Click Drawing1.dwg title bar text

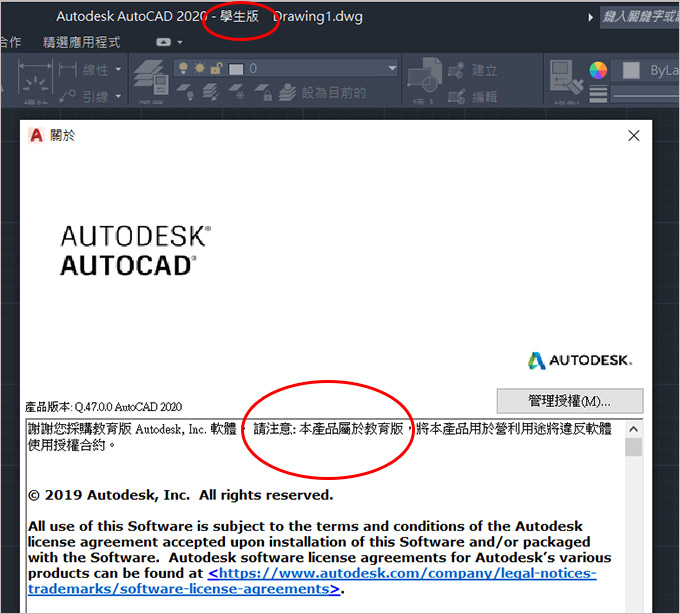pos(317,16)
